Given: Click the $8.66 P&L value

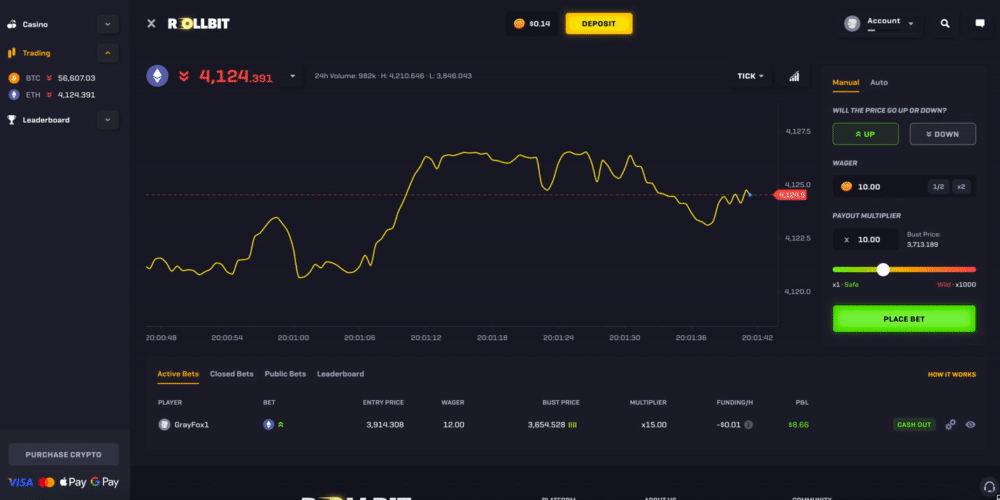Looking at the screenshot, I should [798, 425].
